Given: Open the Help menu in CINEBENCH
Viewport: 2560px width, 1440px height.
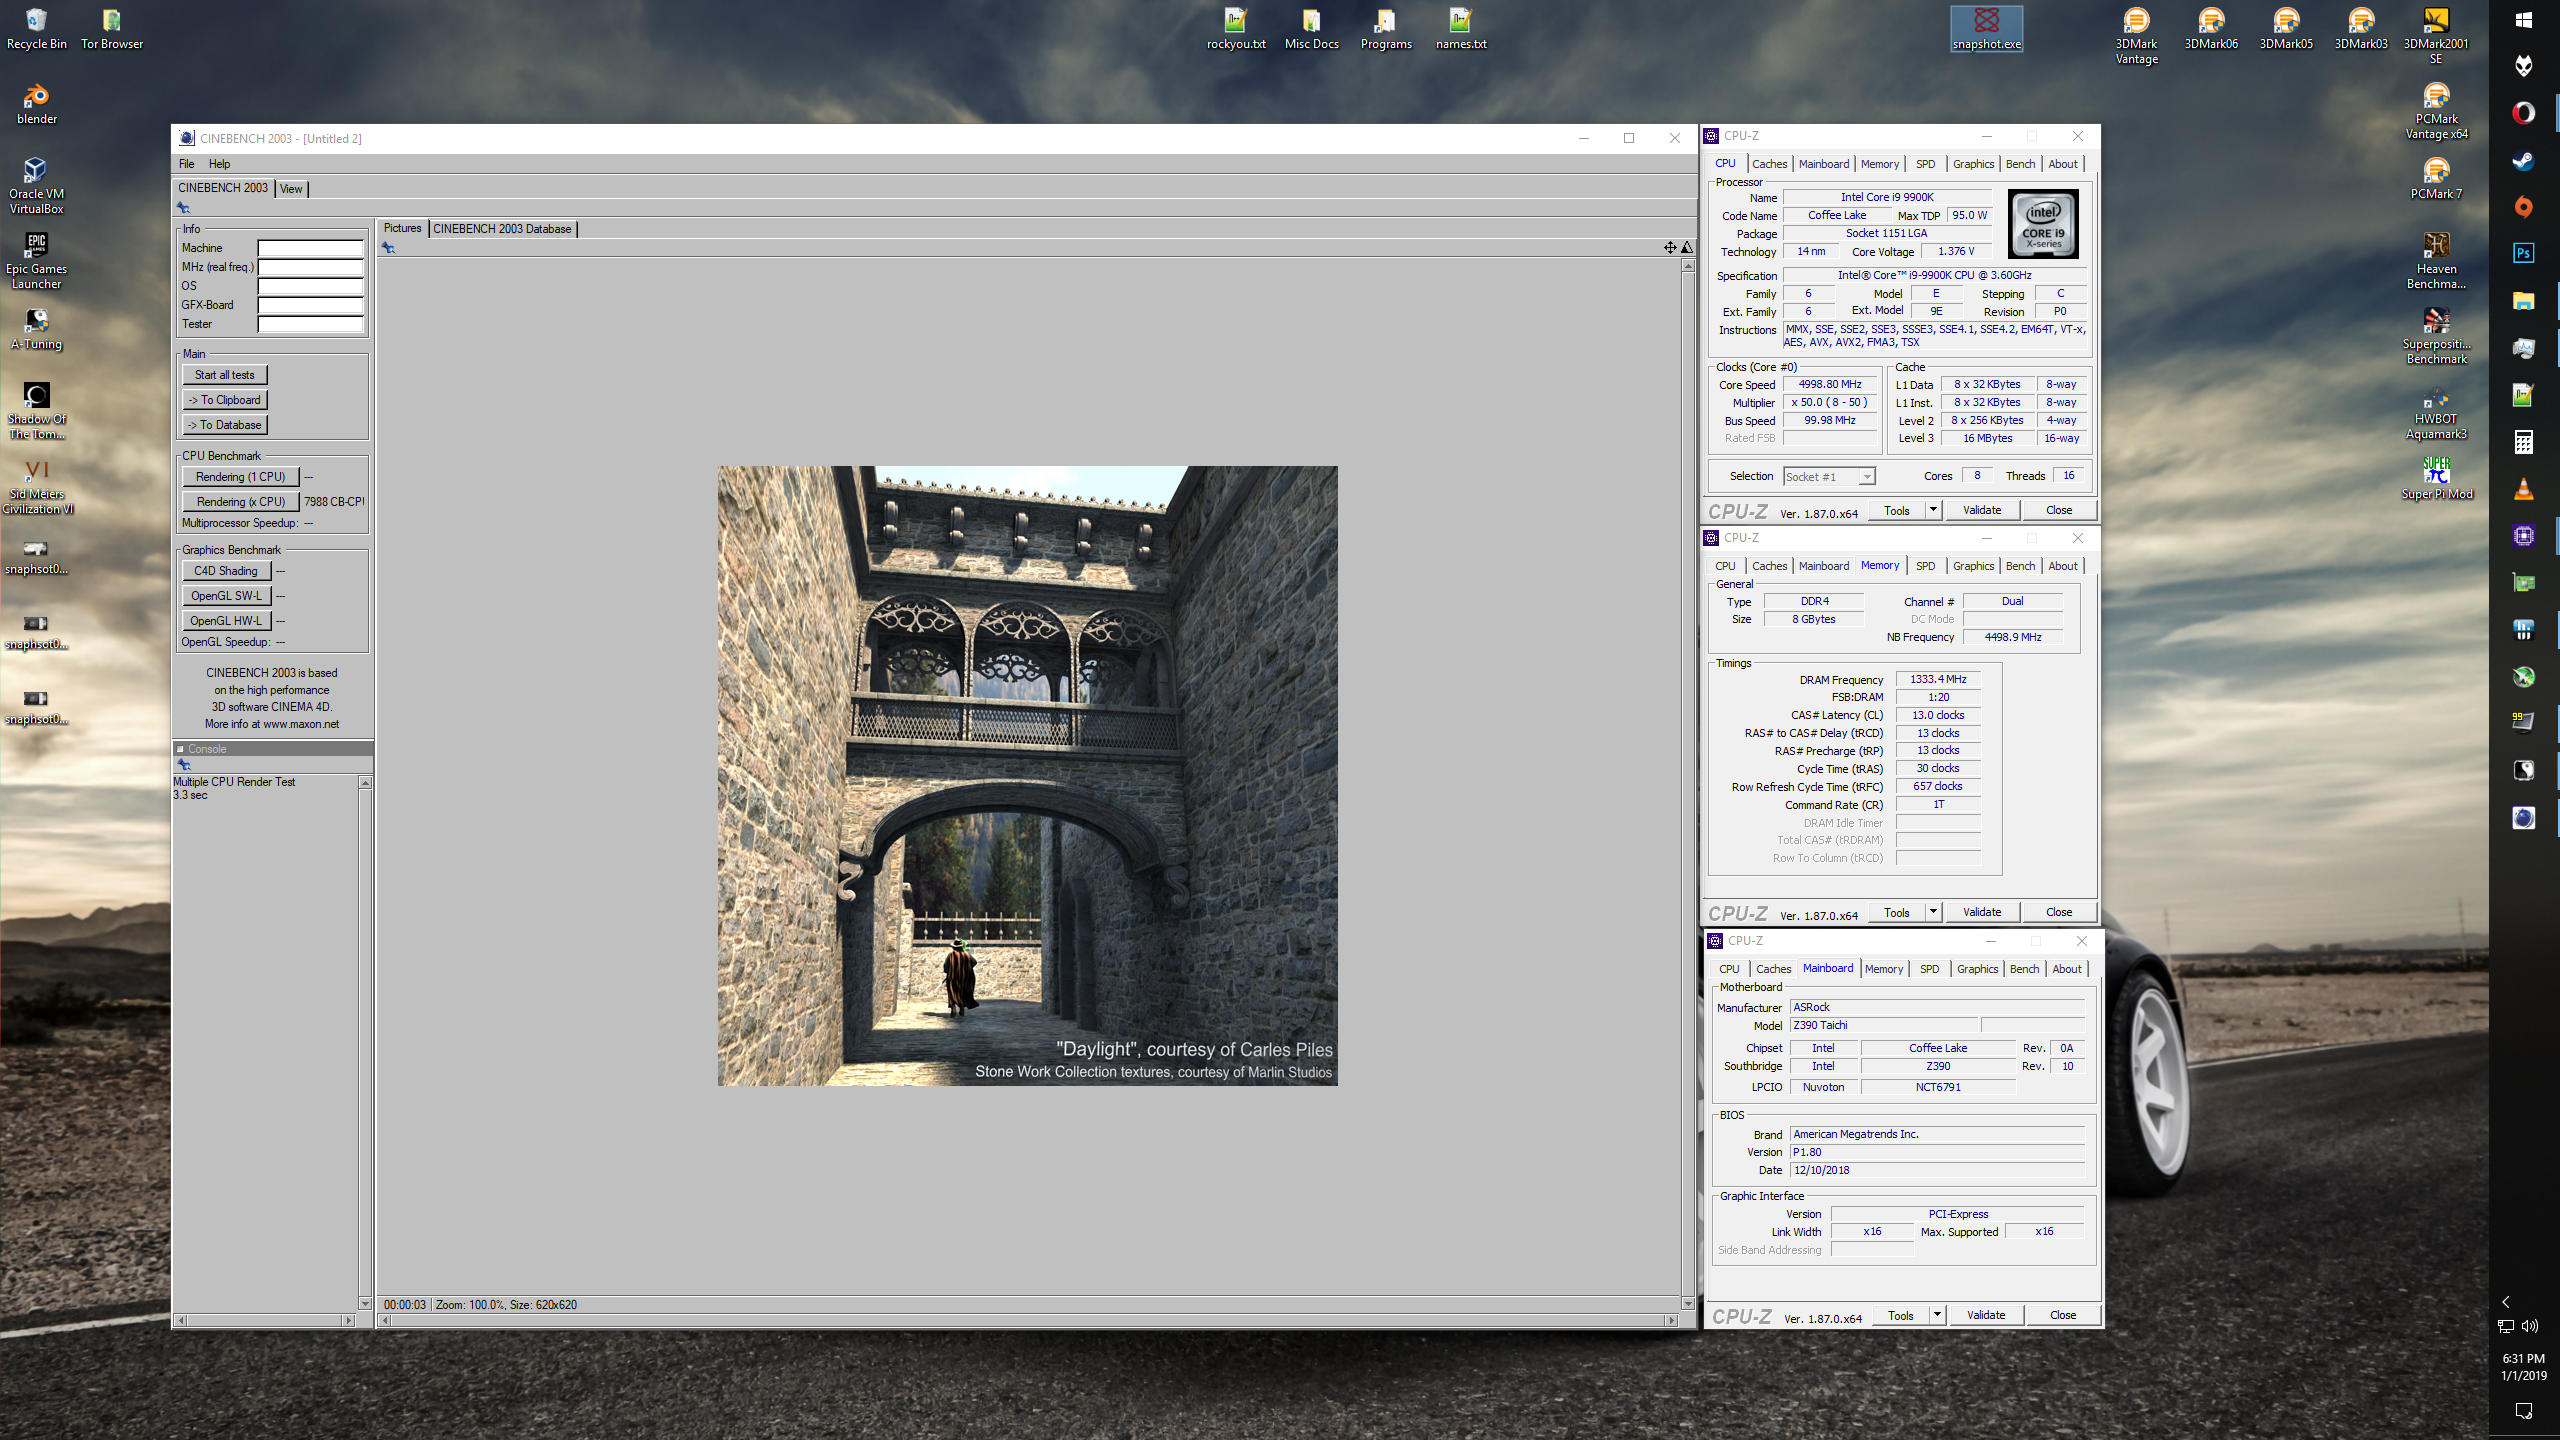Looking at the screenshot, I should [219, 164].
